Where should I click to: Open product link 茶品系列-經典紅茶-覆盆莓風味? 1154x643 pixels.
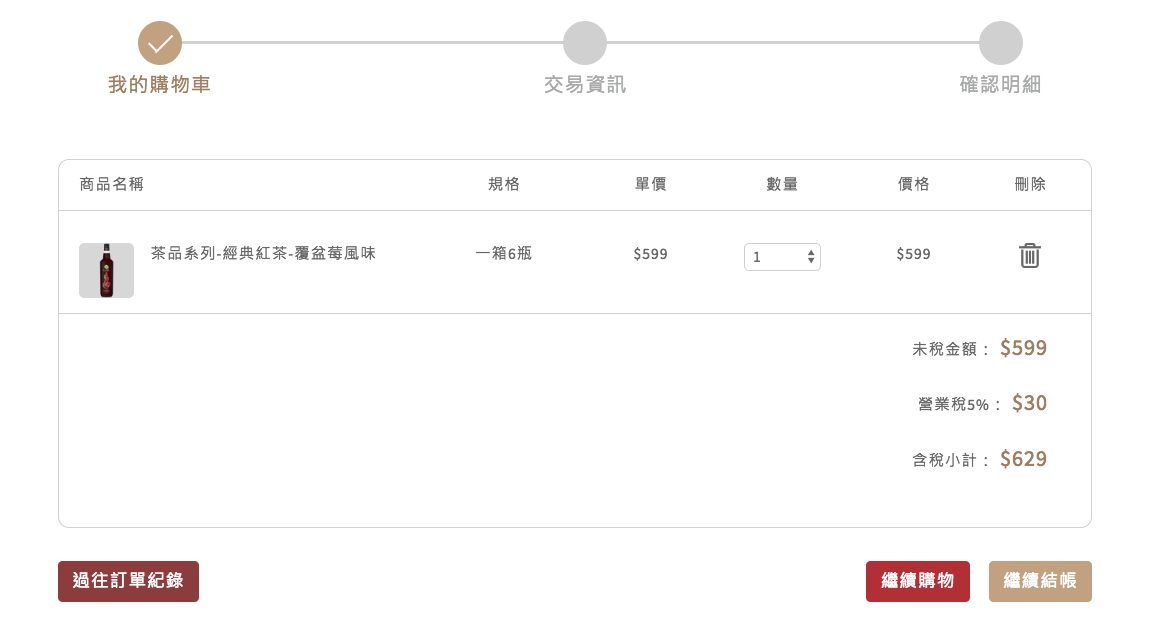(x=263, y=253)
